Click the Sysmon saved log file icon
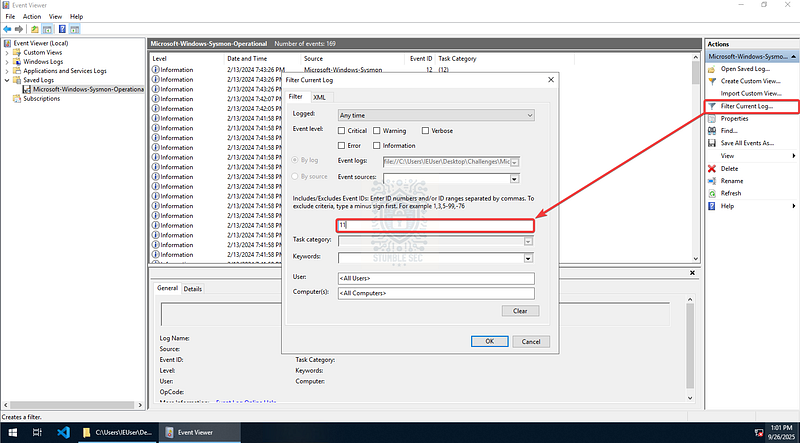The height and width of the screenshot is (443, 800). click(27, 89)
